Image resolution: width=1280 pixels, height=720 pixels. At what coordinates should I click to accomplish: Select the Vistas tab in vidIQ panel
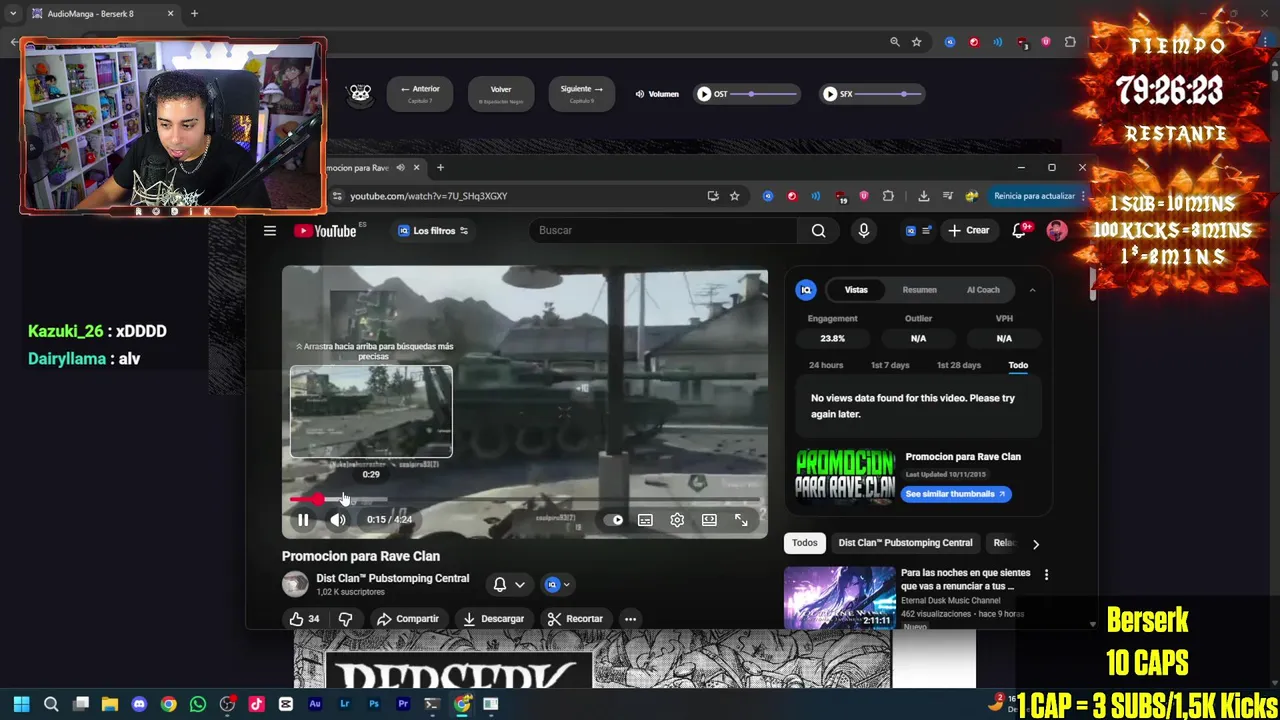pos(856,290)
